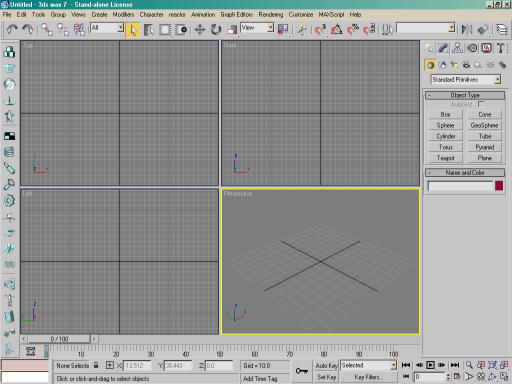Image resolution: width=512 pixels, height=384 pixels.
Task: Click the Pyramid primitive button
Action: point(485,147)
